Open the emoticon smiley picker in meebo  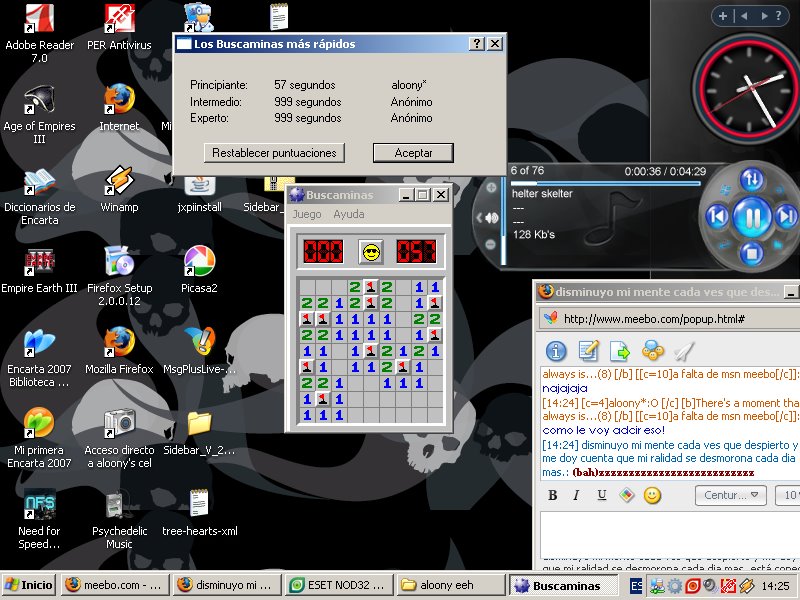[x=652, y=495]
